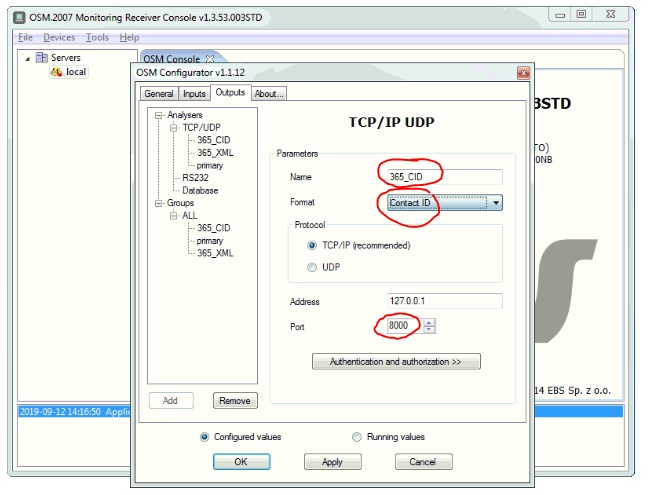Viewport: 648px width, 495px height.
Task: Close the OSM Configurator dialog
Action: pos(523,74)
